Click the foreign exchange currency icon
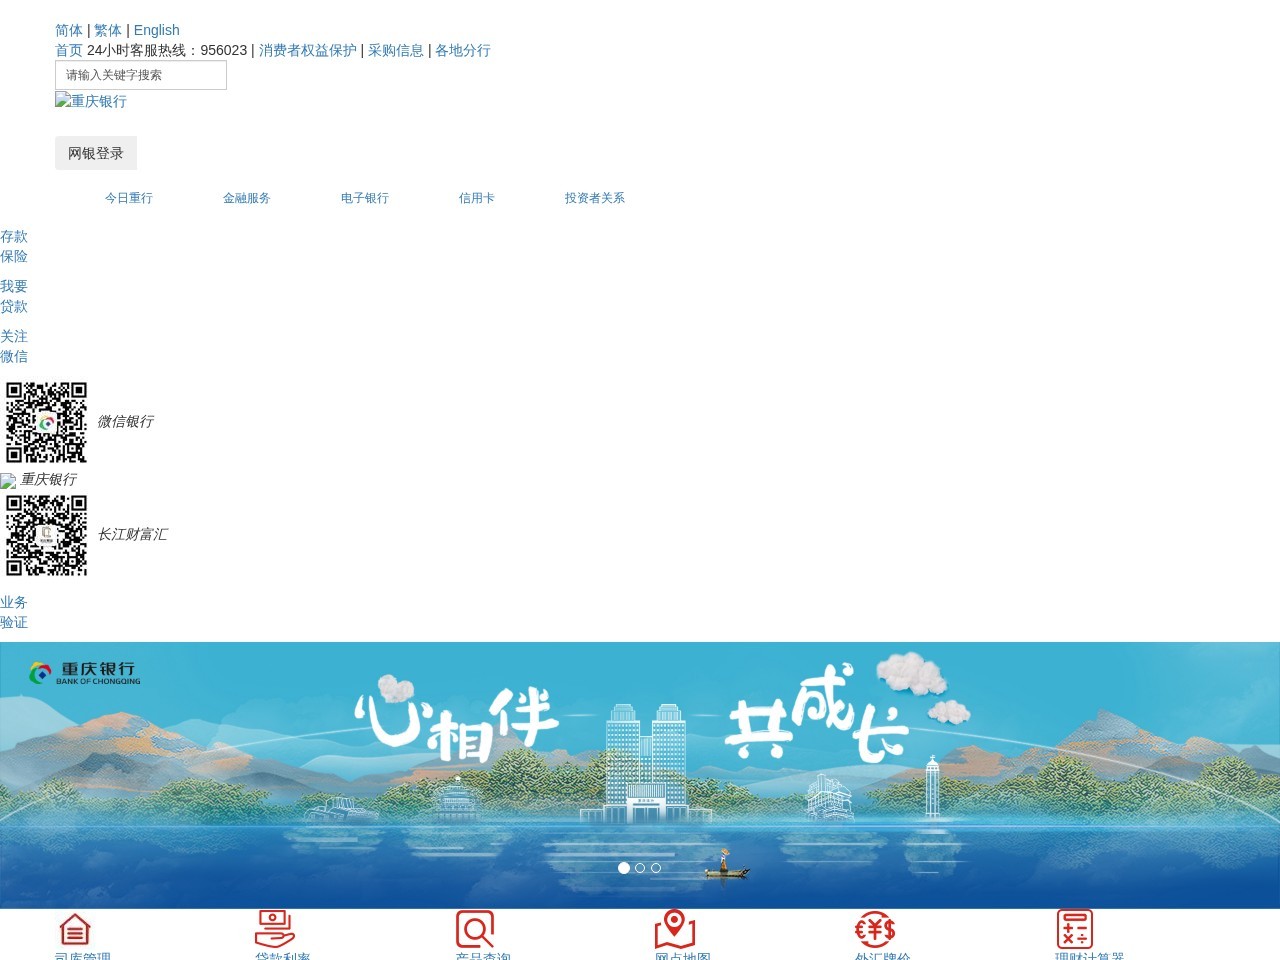The image size is (1280, 960). (x=875, y=929)
